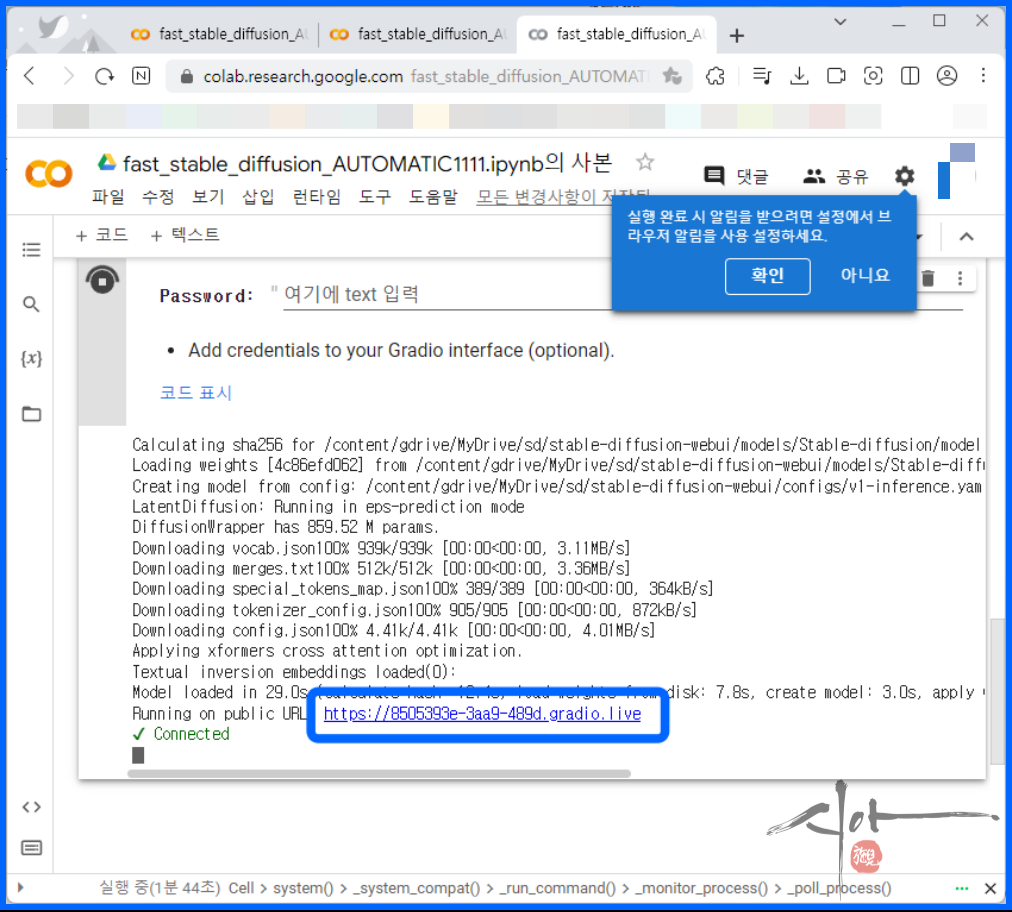
Task: Click 확인 in the notification popup
Action: pos(767,276)
